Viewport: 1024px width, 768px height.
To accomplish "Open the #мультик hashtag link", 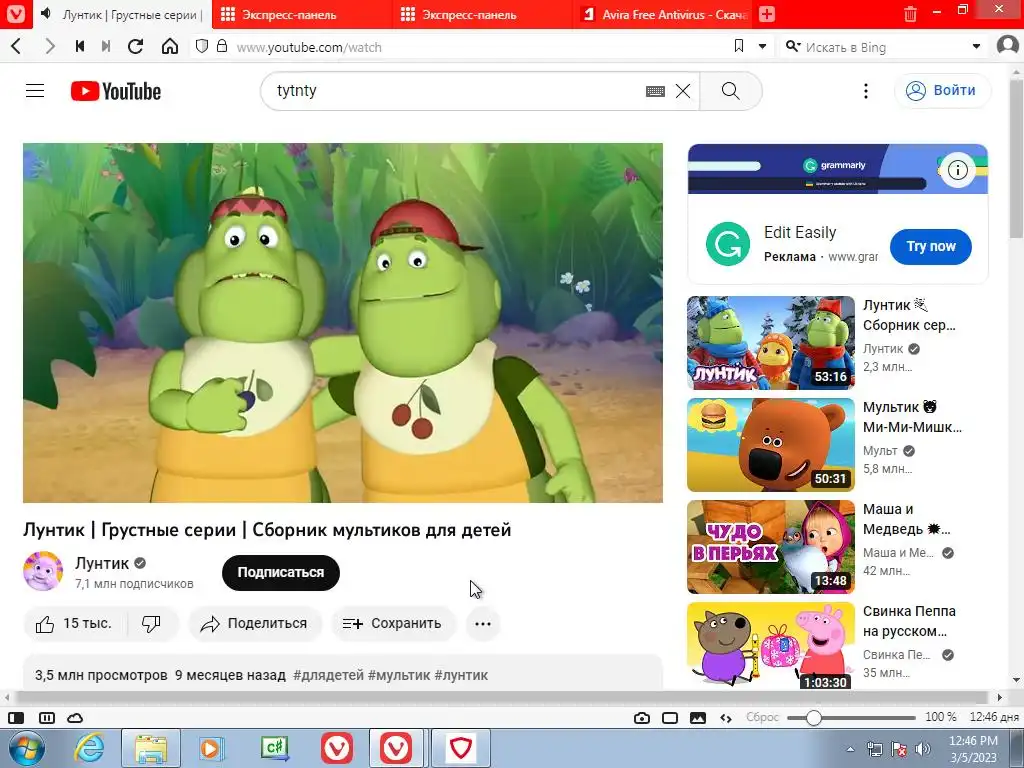I will (399, 675).
